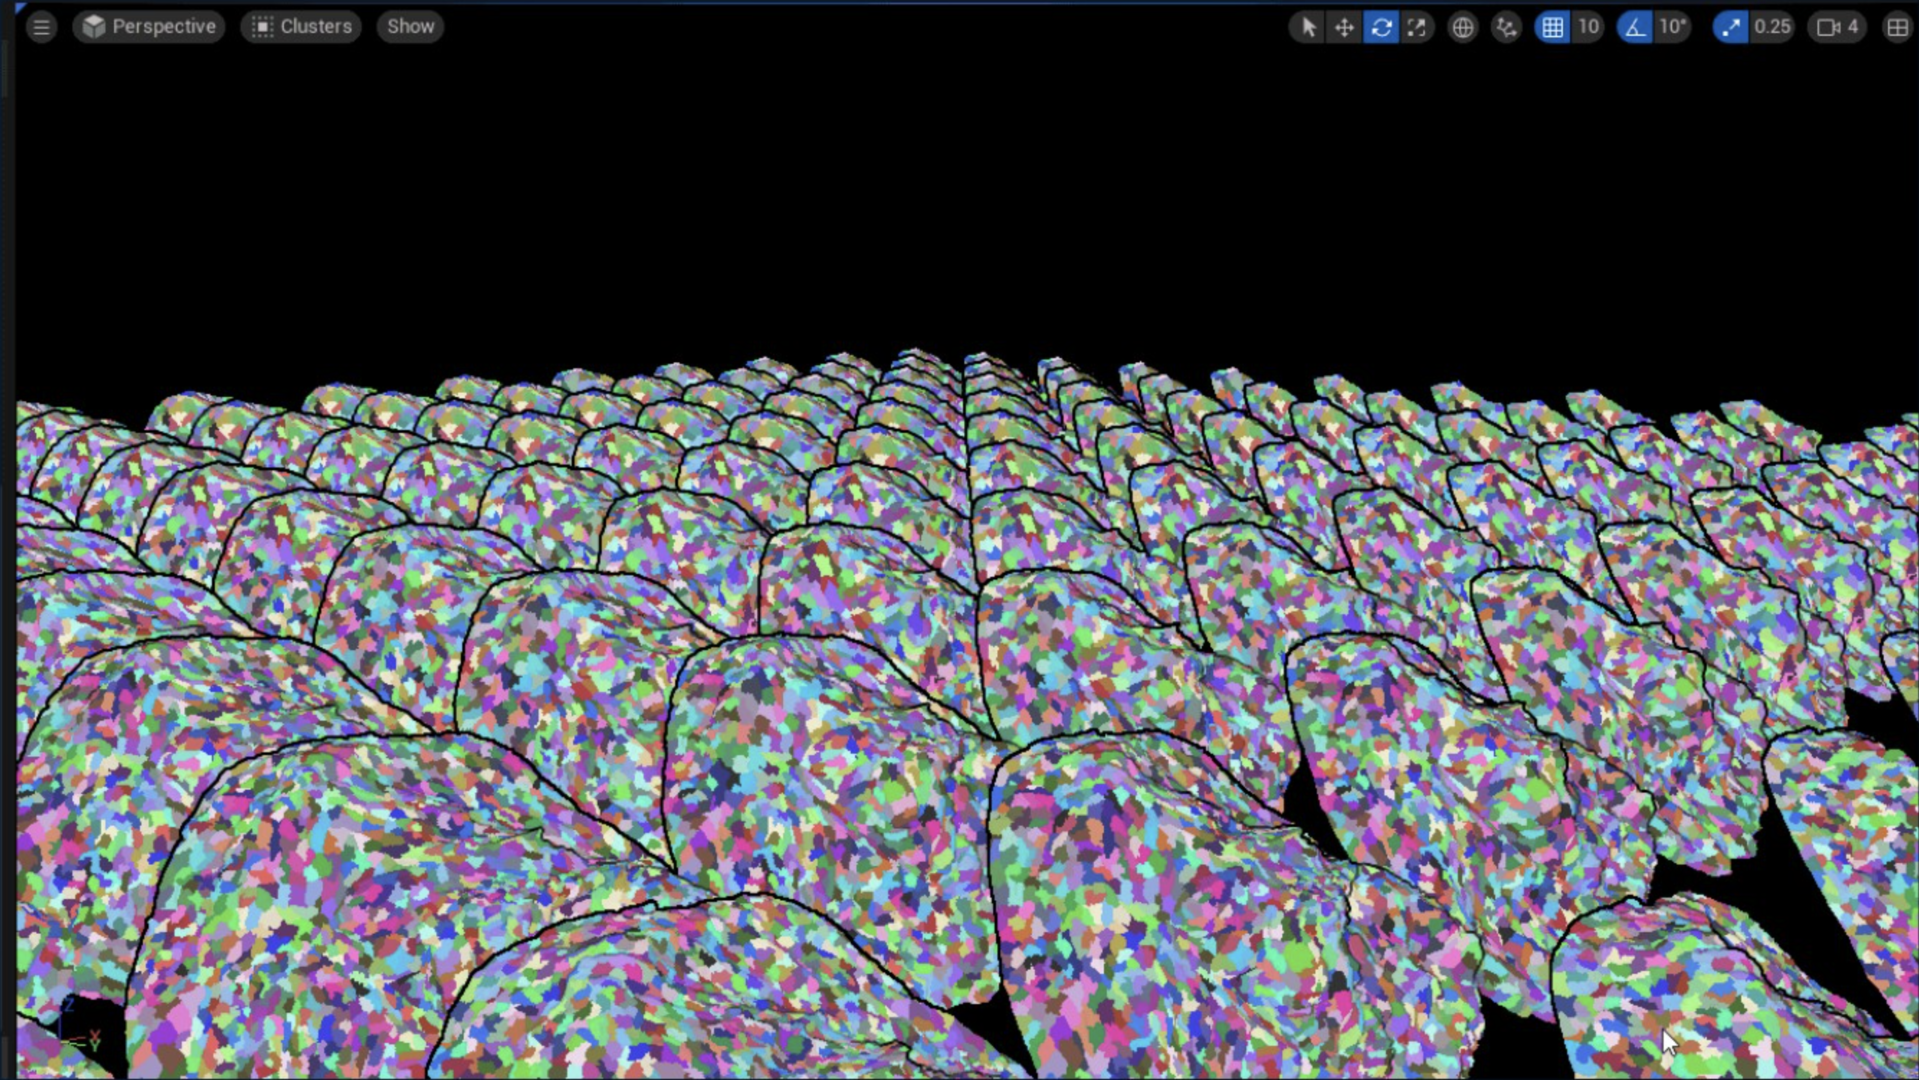Toggle rotation angle snapping

(x=1634, y=27)
